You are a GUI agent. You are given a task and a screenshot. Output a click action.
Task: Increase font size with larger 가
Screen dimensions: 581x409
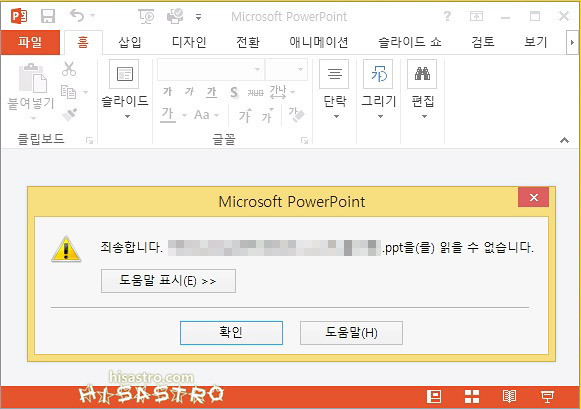coord(245,115)
